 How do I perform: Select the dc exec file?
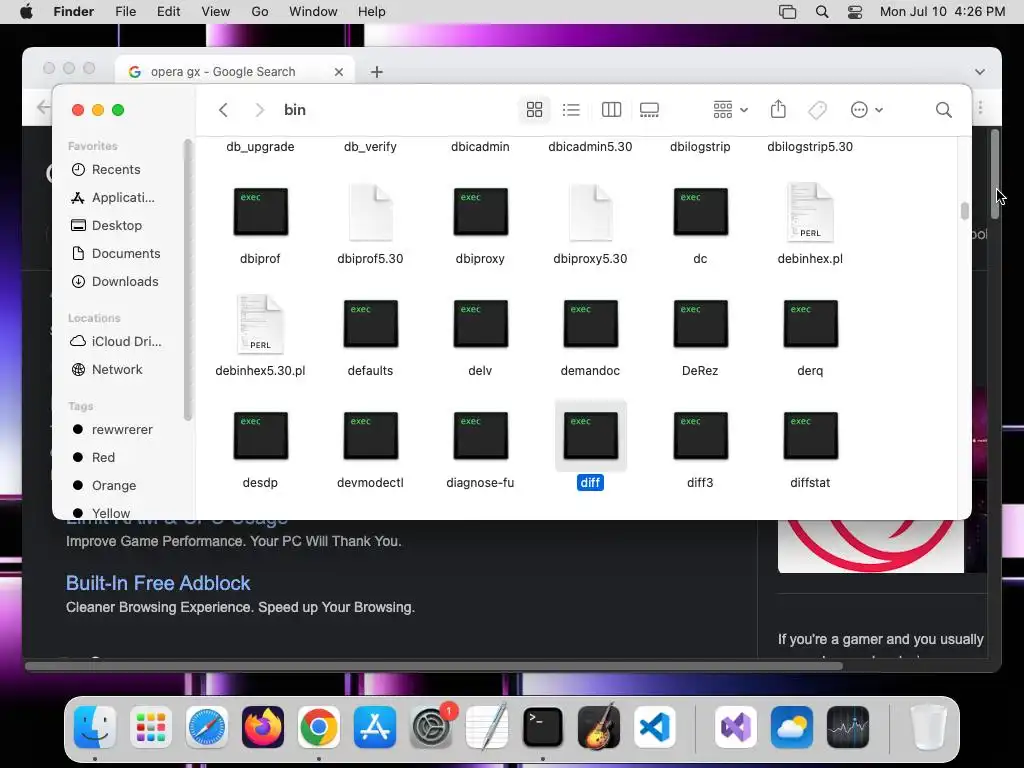click(x=701, y=212)
